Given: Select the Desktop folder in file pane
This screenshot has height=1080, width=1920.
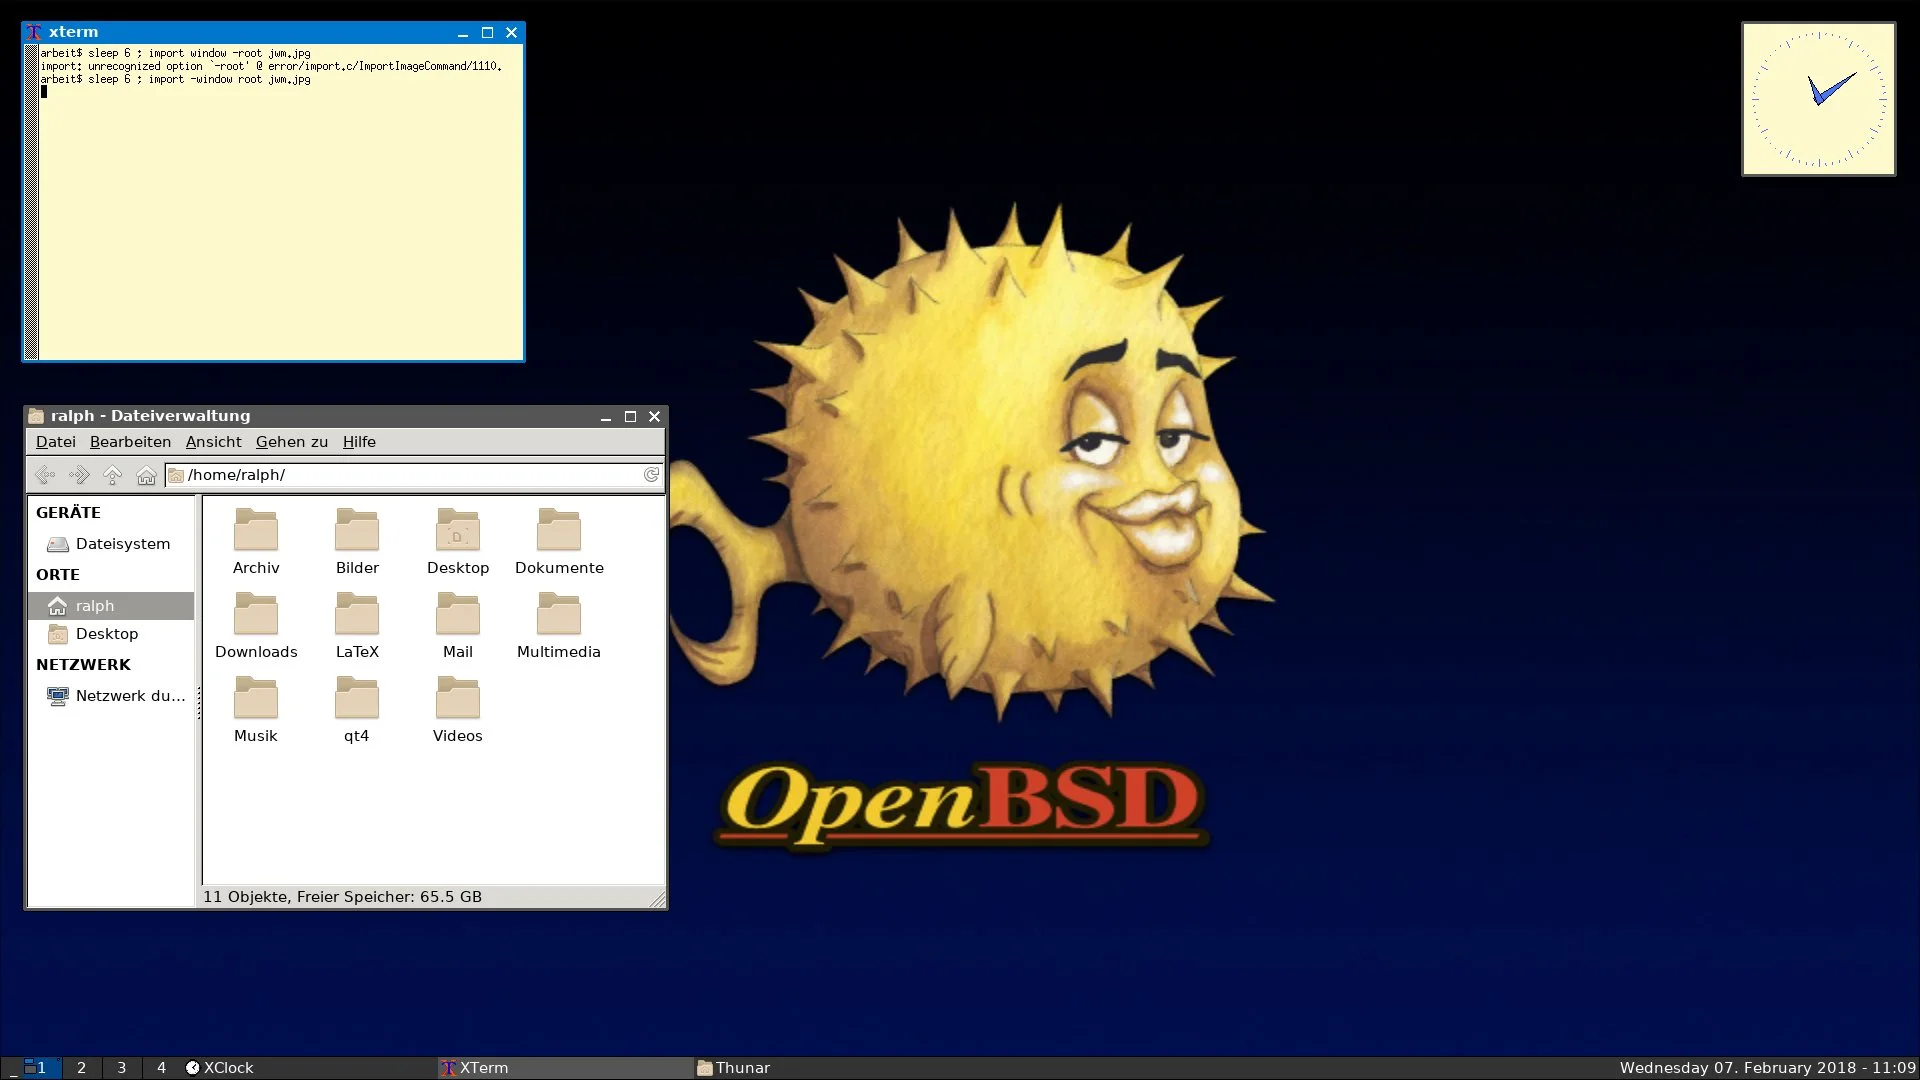Looking at the screenshot, I should click(458, 542).
